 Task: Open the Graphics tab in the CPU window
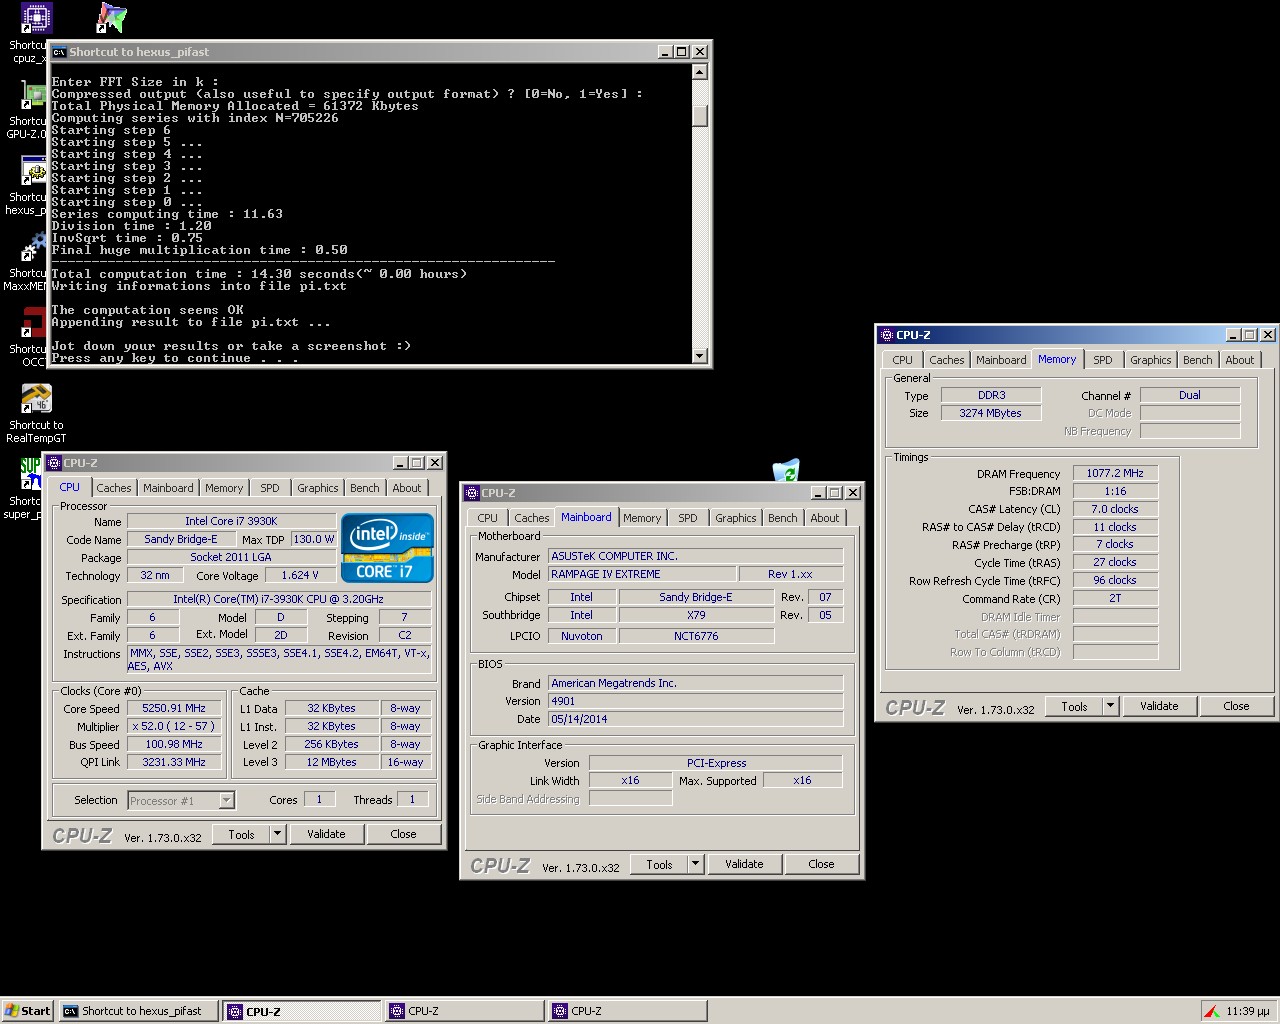[x=318, y=488]
